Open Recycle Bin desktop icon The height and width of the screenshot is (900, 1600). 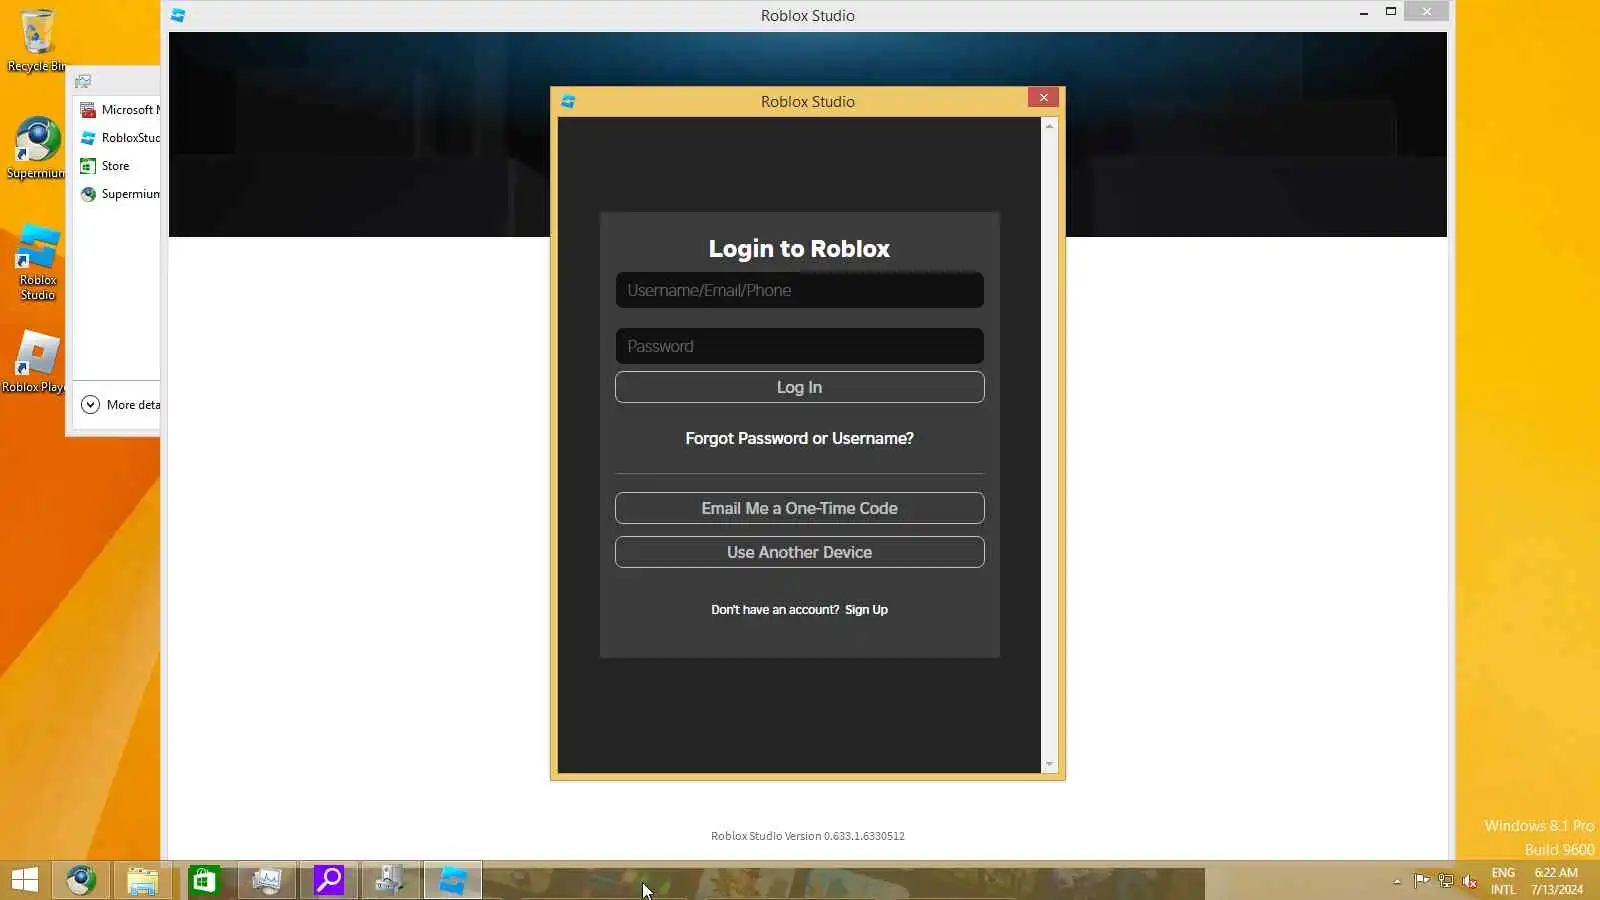point(36,40)
